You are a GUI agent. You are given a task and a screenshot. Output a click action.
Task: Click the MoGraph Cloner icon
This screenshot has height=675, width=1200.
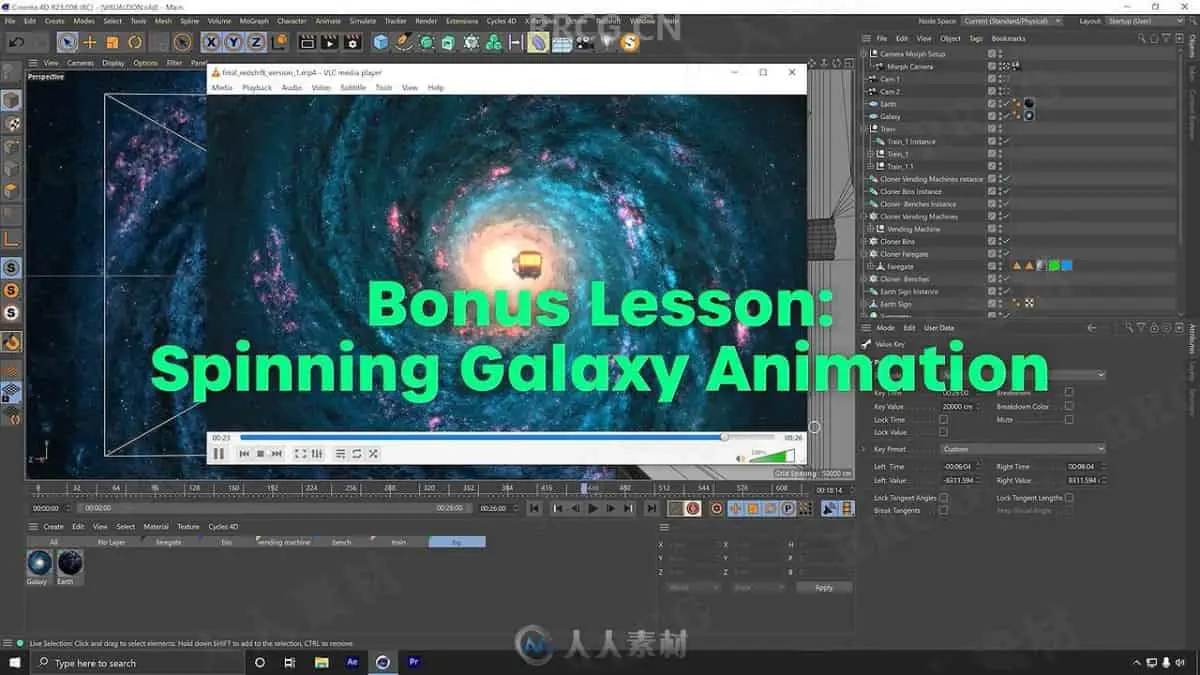point(471,42)
